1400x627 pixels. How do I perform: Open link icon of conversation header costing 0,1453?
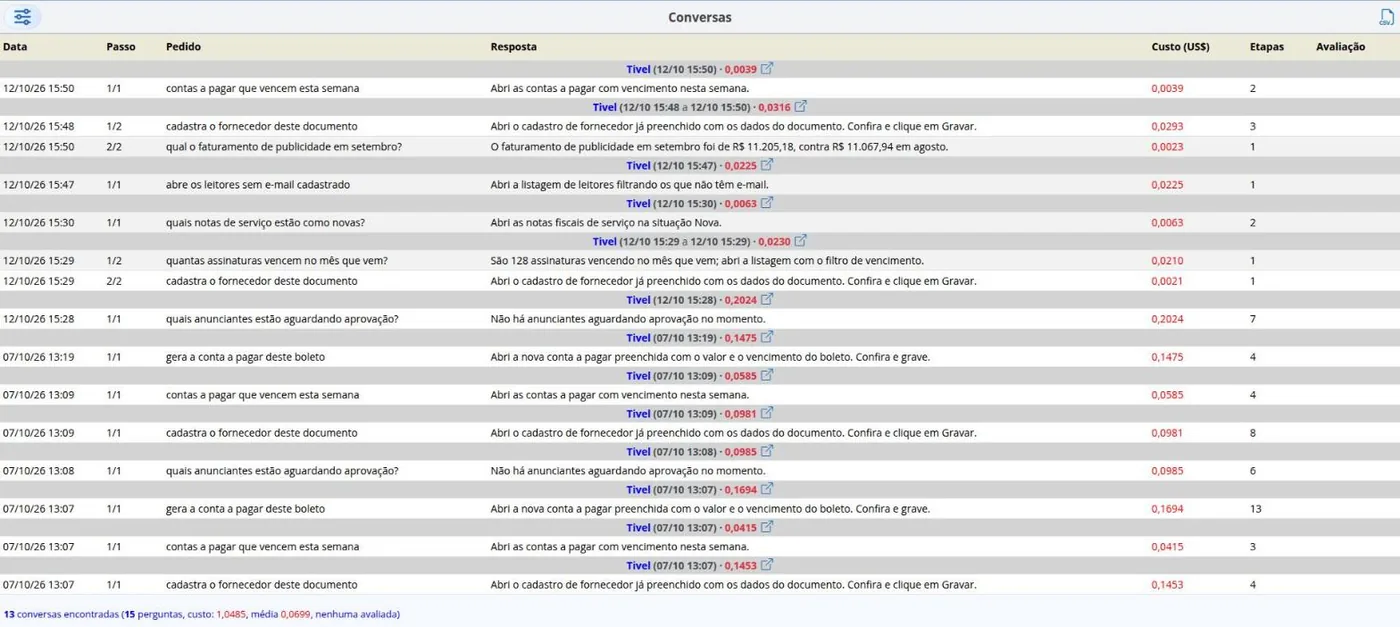767,565
